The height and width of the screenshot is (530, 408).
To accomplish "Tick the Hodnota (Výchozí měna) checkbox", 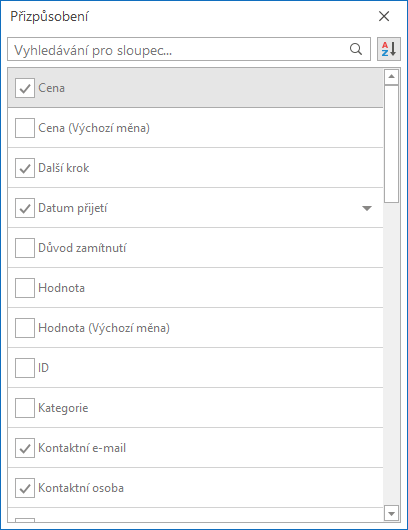I will tap(25, 328).
